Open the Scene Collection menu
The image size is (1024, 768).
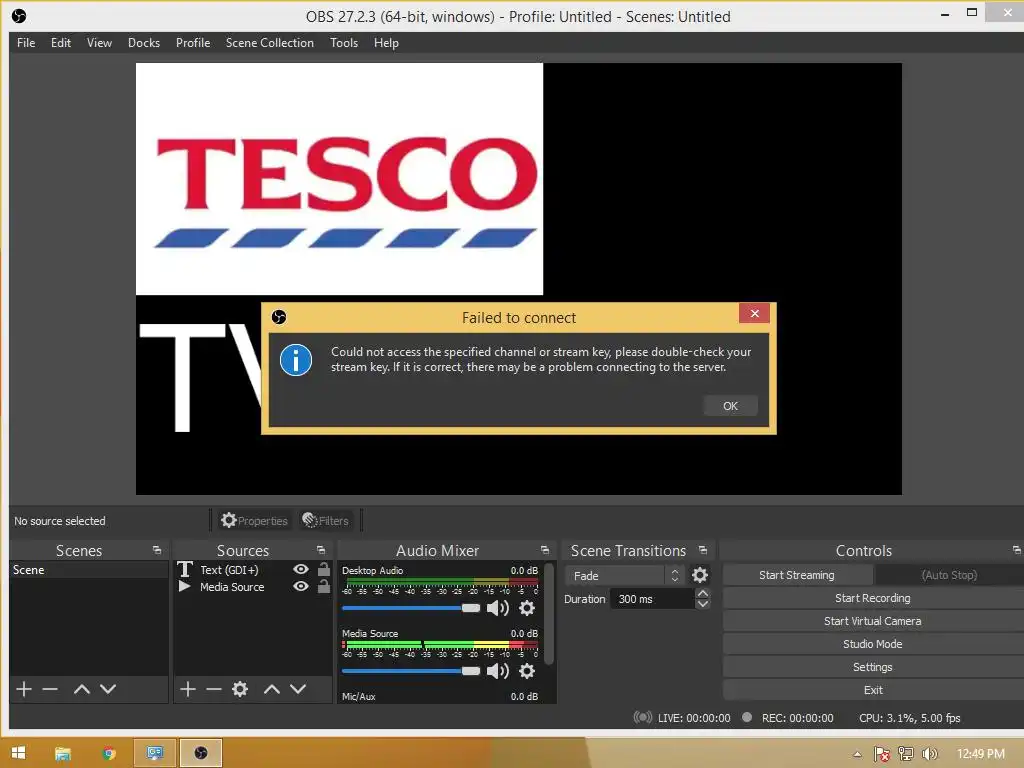tap(270, 42)
